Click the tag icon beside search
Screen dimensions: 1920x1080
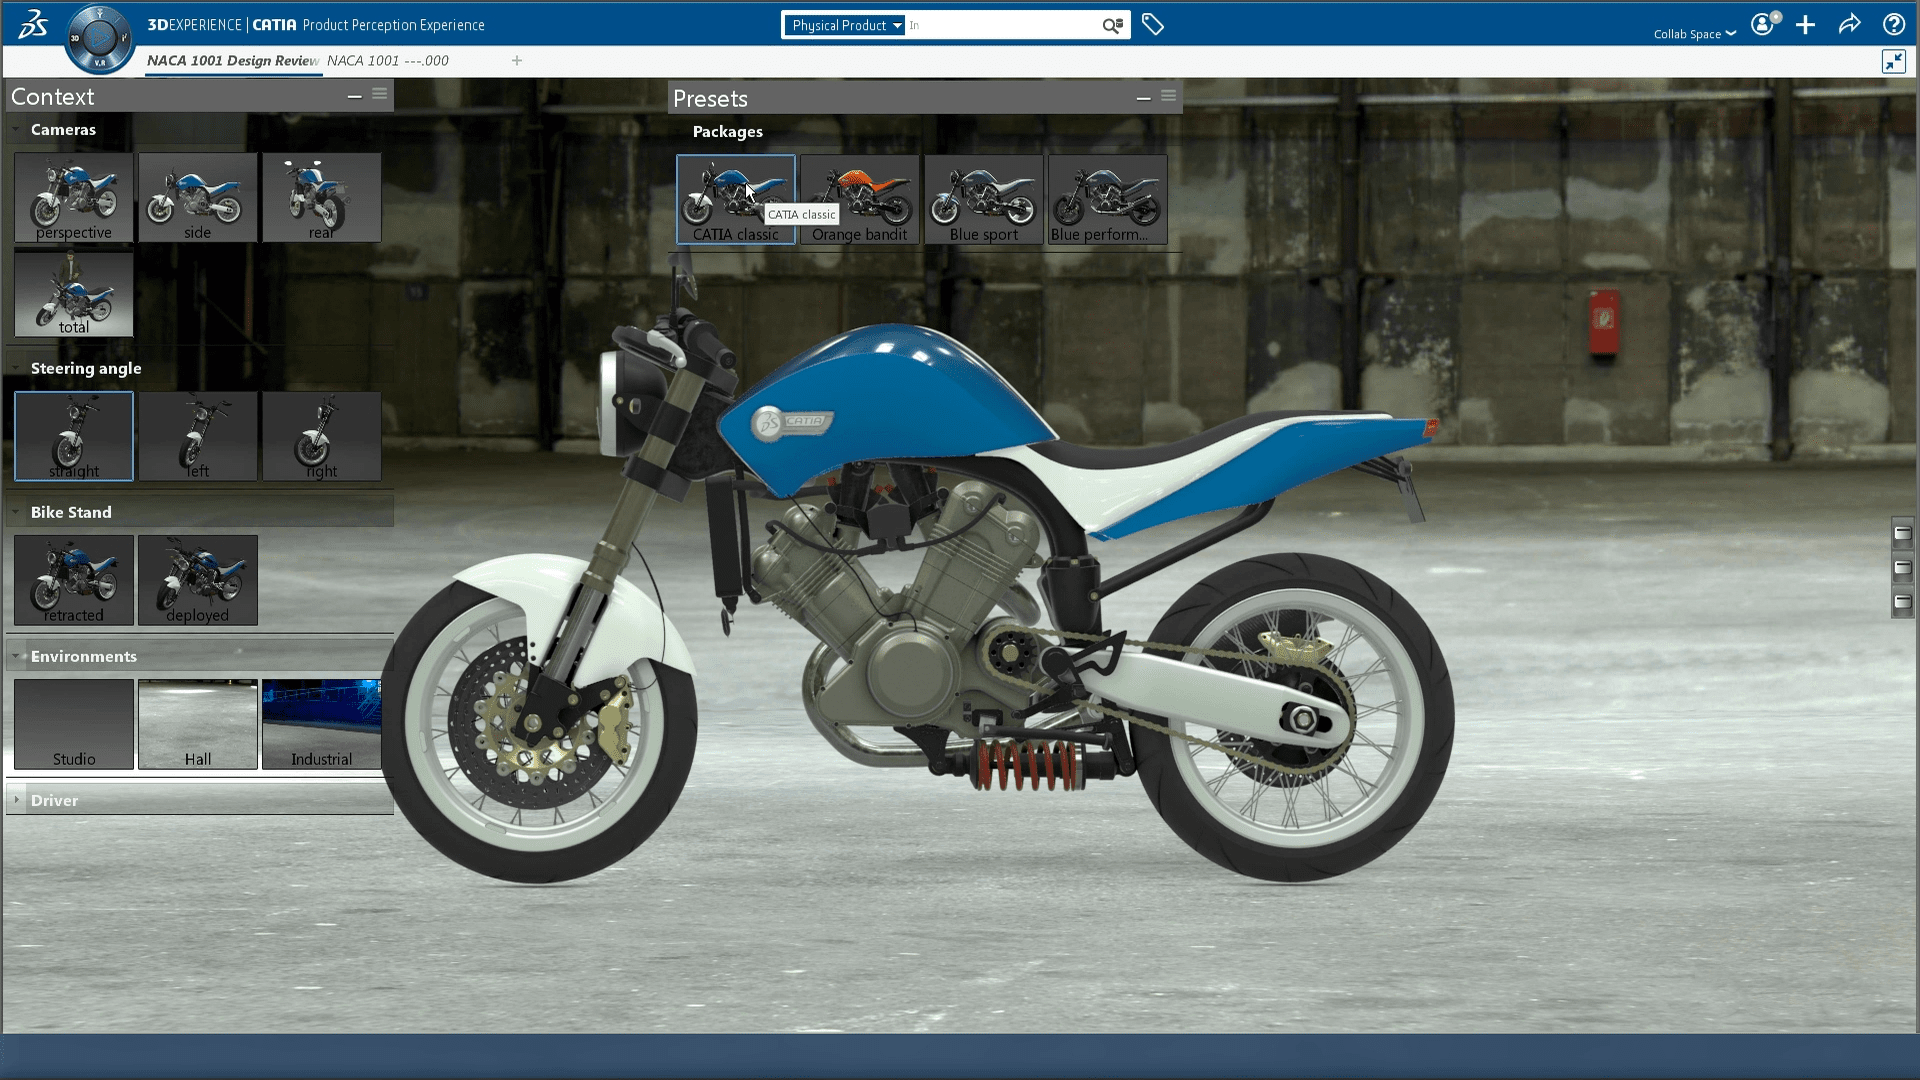click(x=1152, y=25)
